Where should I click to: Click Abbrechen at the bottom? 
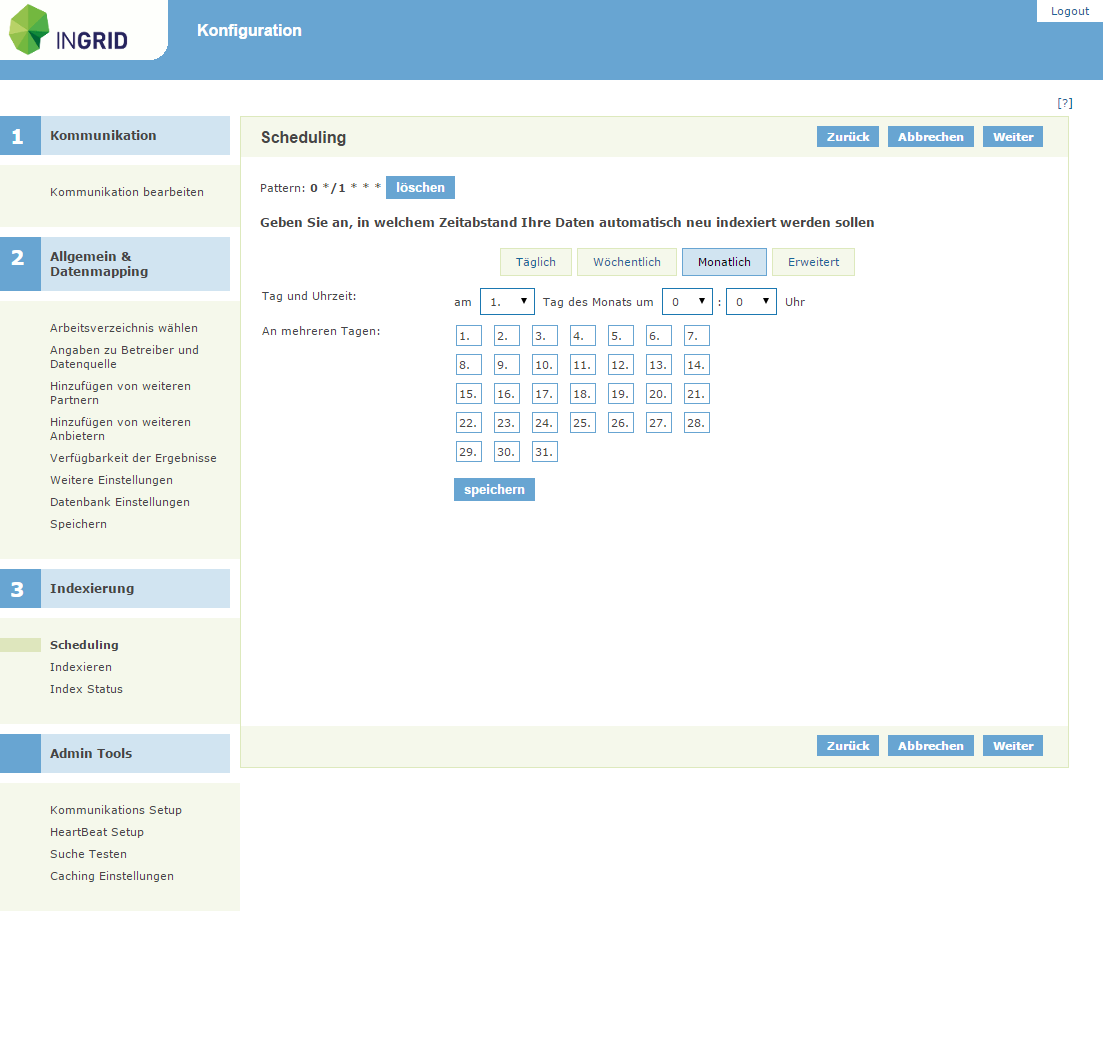pos(930,745)
